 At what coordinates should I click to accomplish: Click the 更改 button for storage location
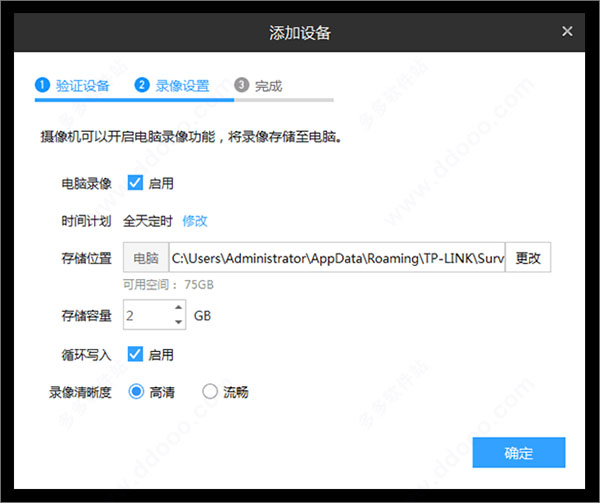tap(528, 257)
